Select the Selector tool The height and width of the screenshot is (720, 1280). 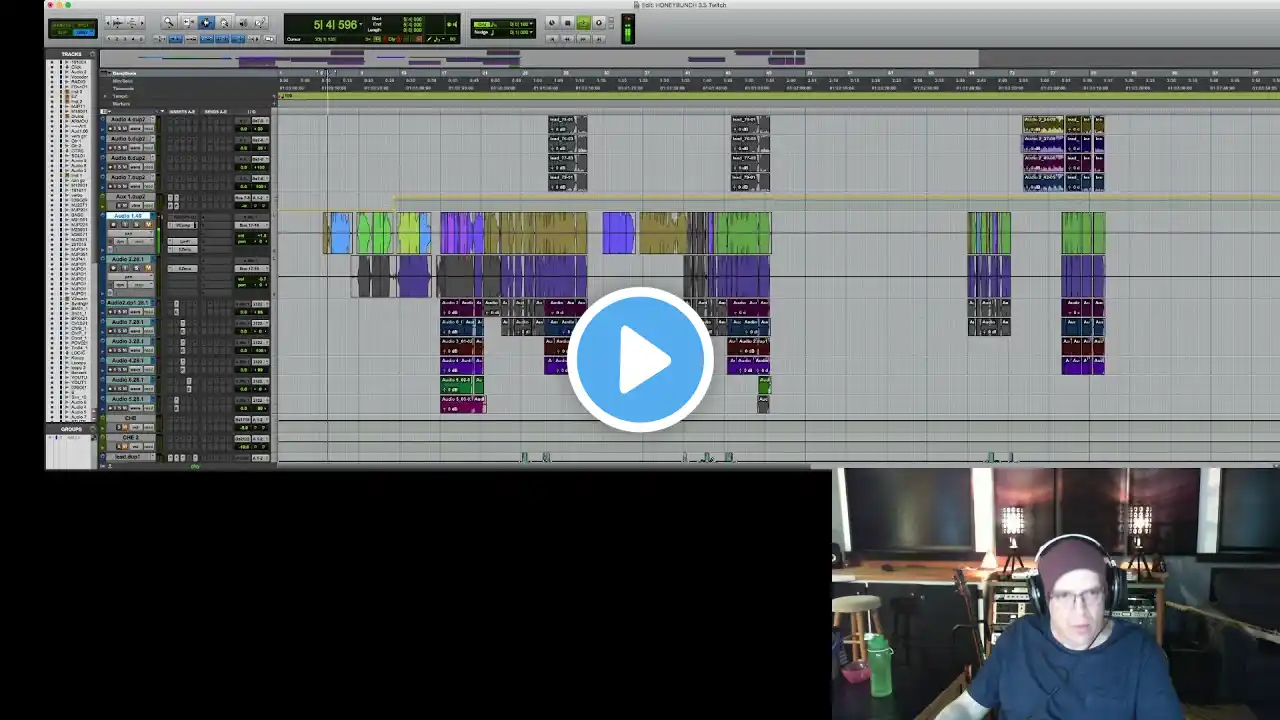[x=206, y=22]
